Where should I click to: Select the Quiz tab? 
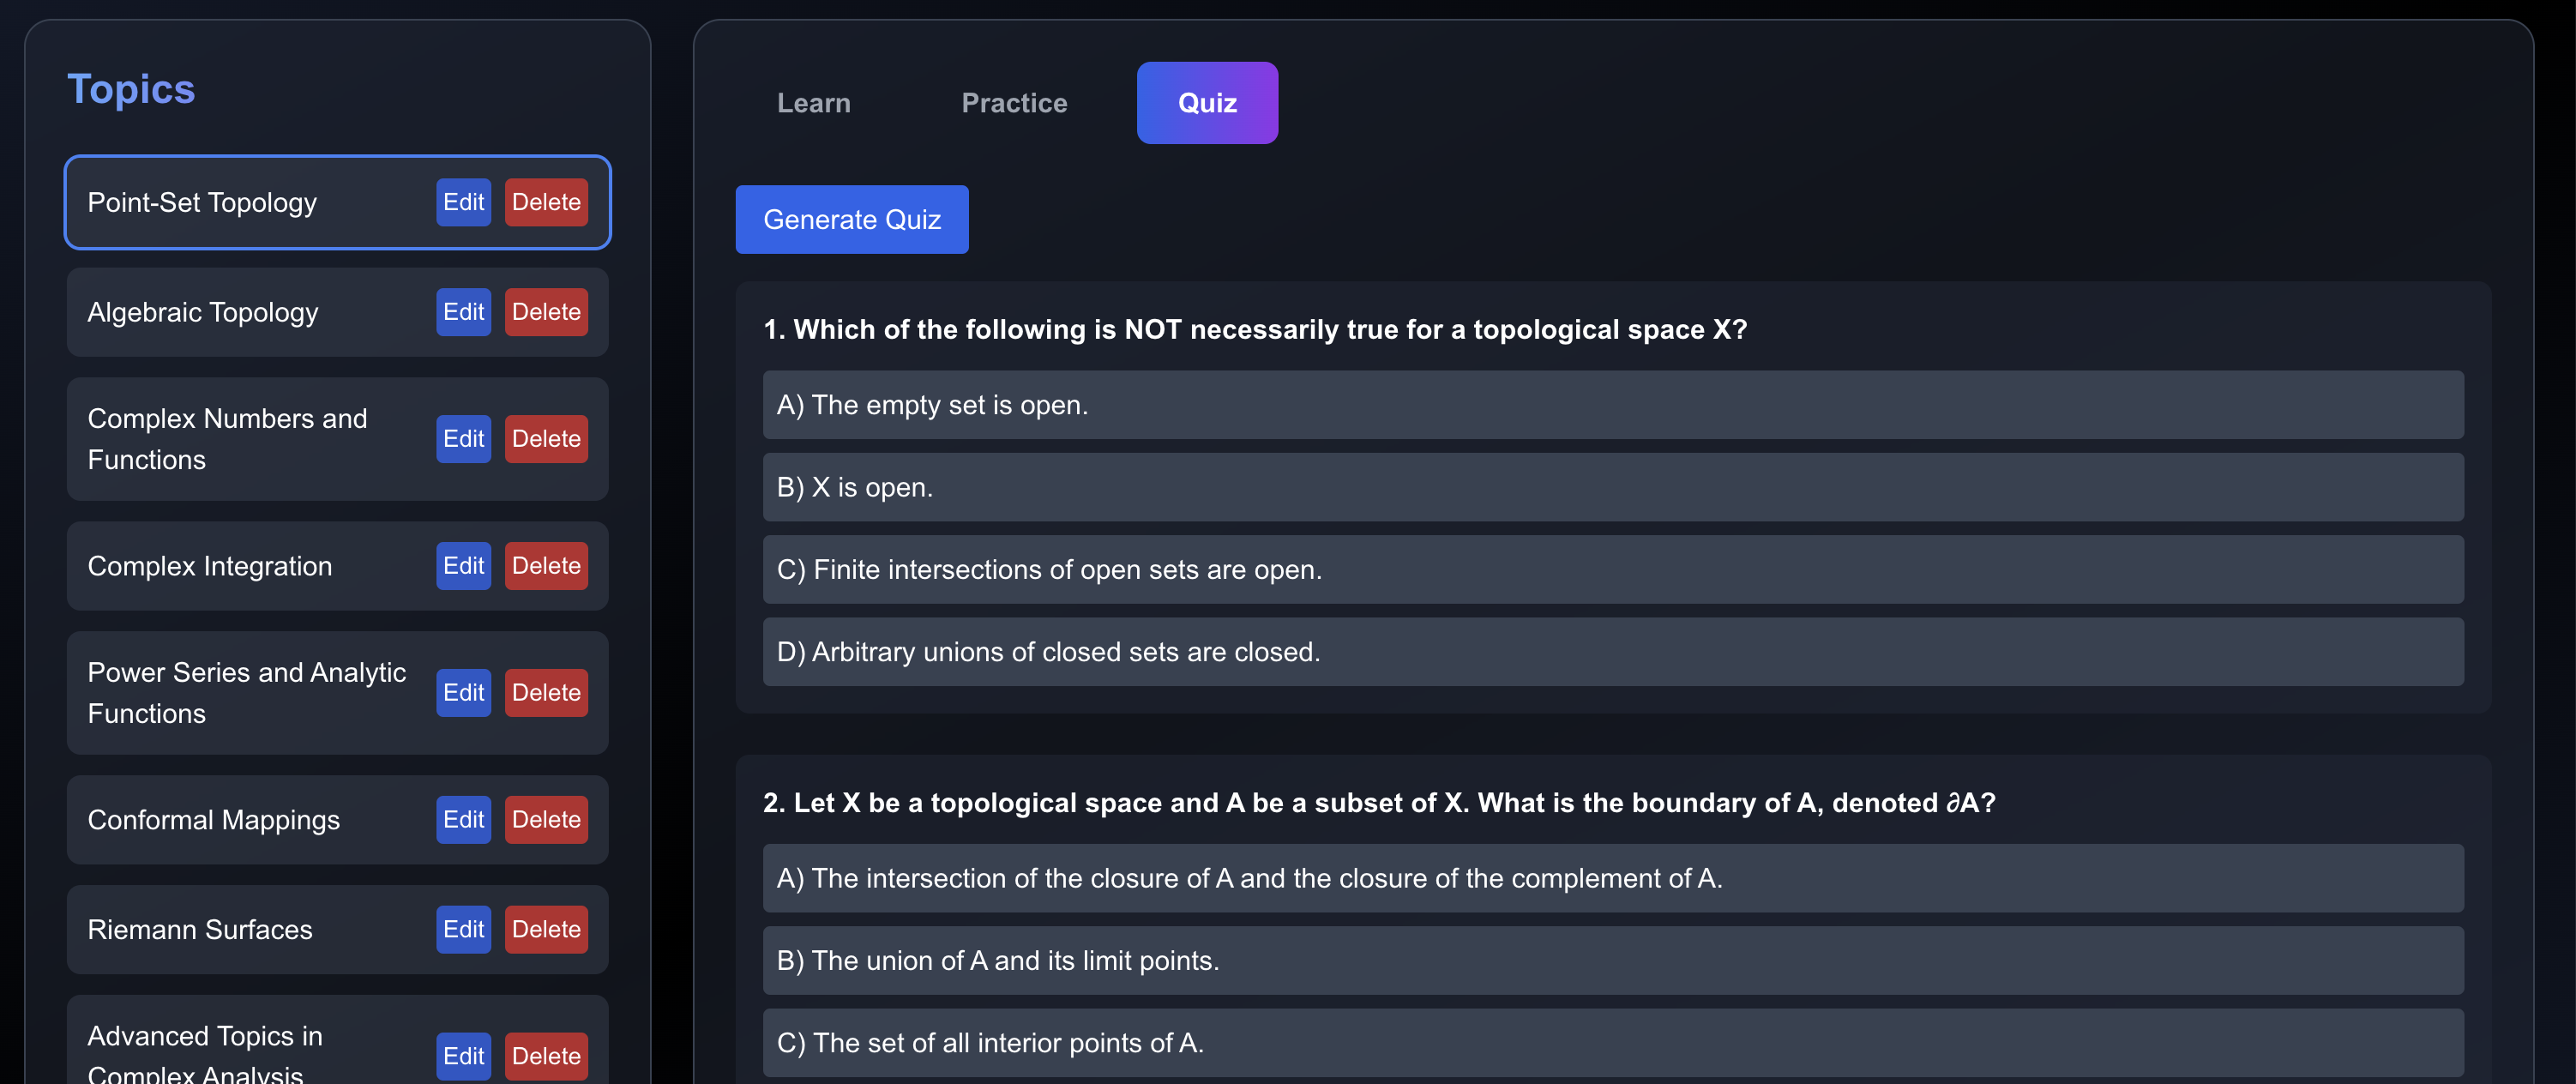1207,103
